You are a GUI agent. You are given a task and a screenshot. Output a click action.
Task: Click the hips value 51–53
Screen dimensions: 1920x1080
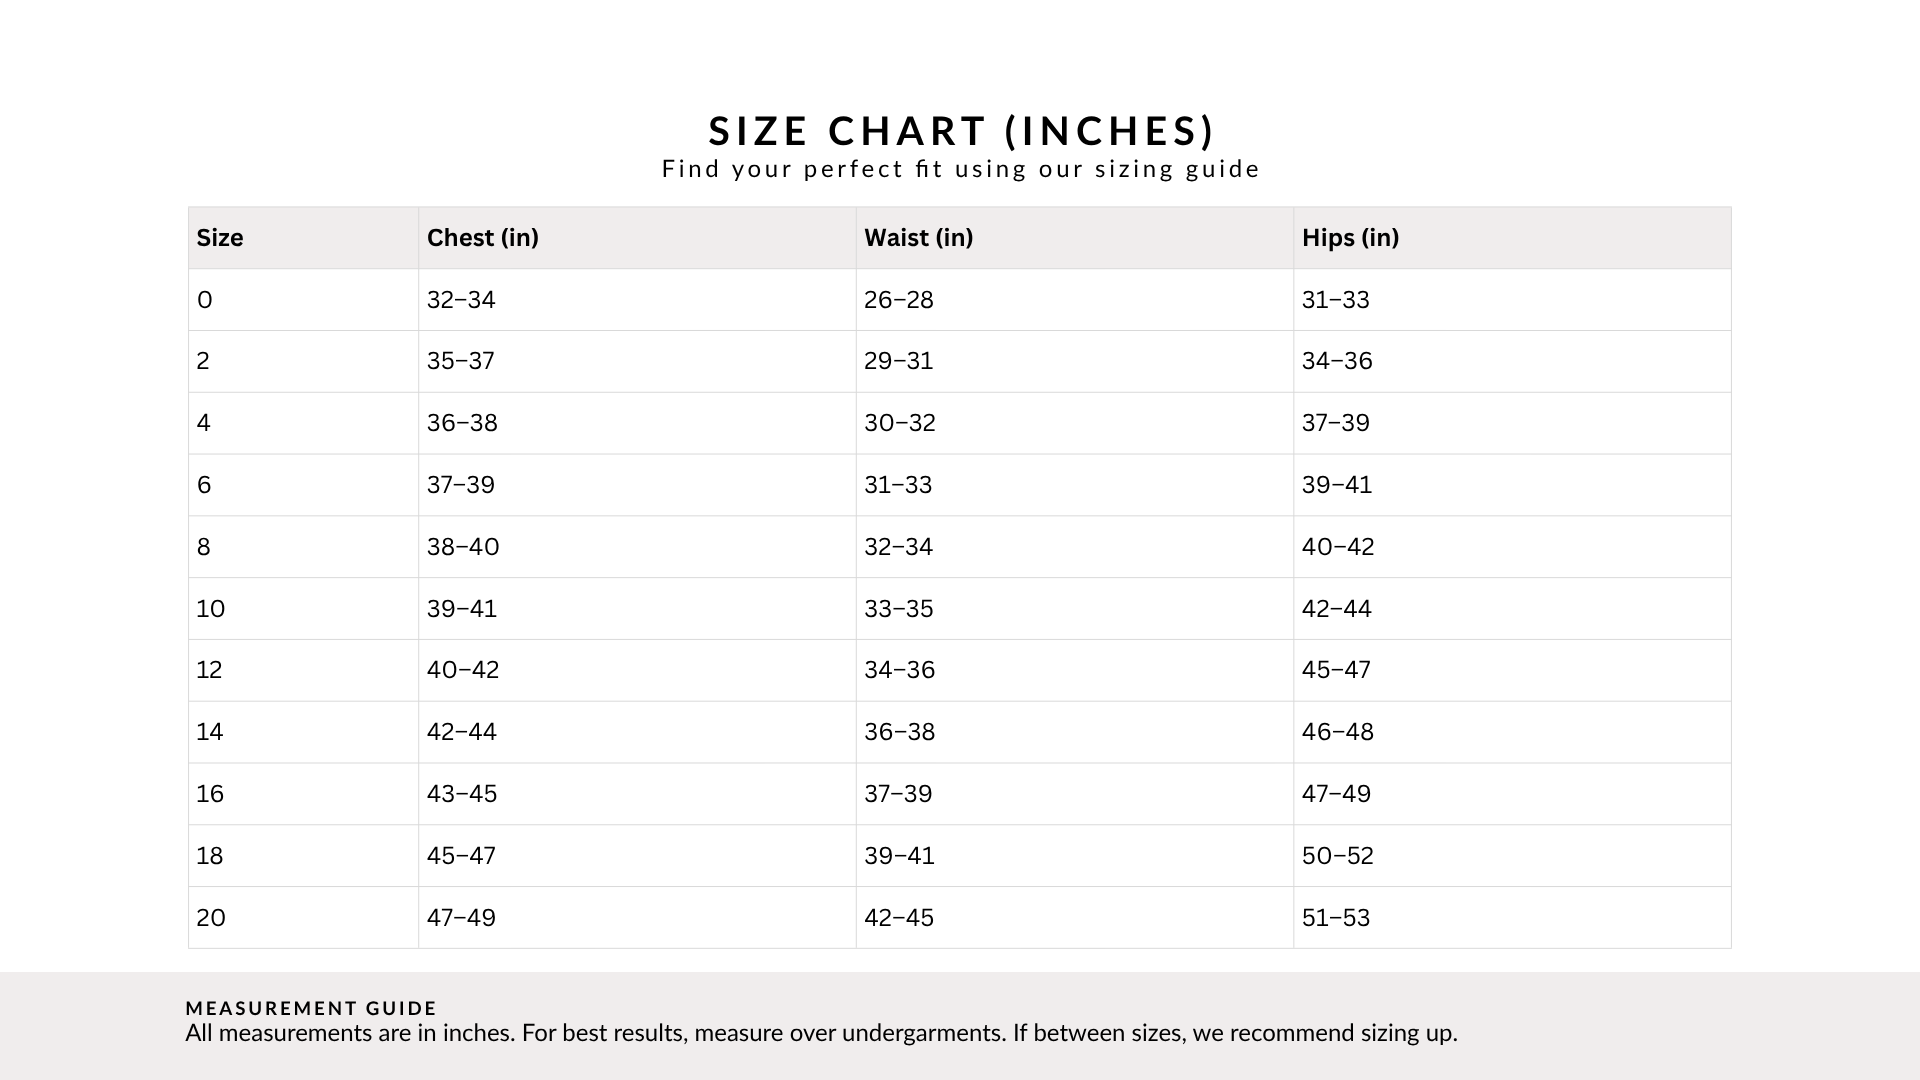point(1336,918)
